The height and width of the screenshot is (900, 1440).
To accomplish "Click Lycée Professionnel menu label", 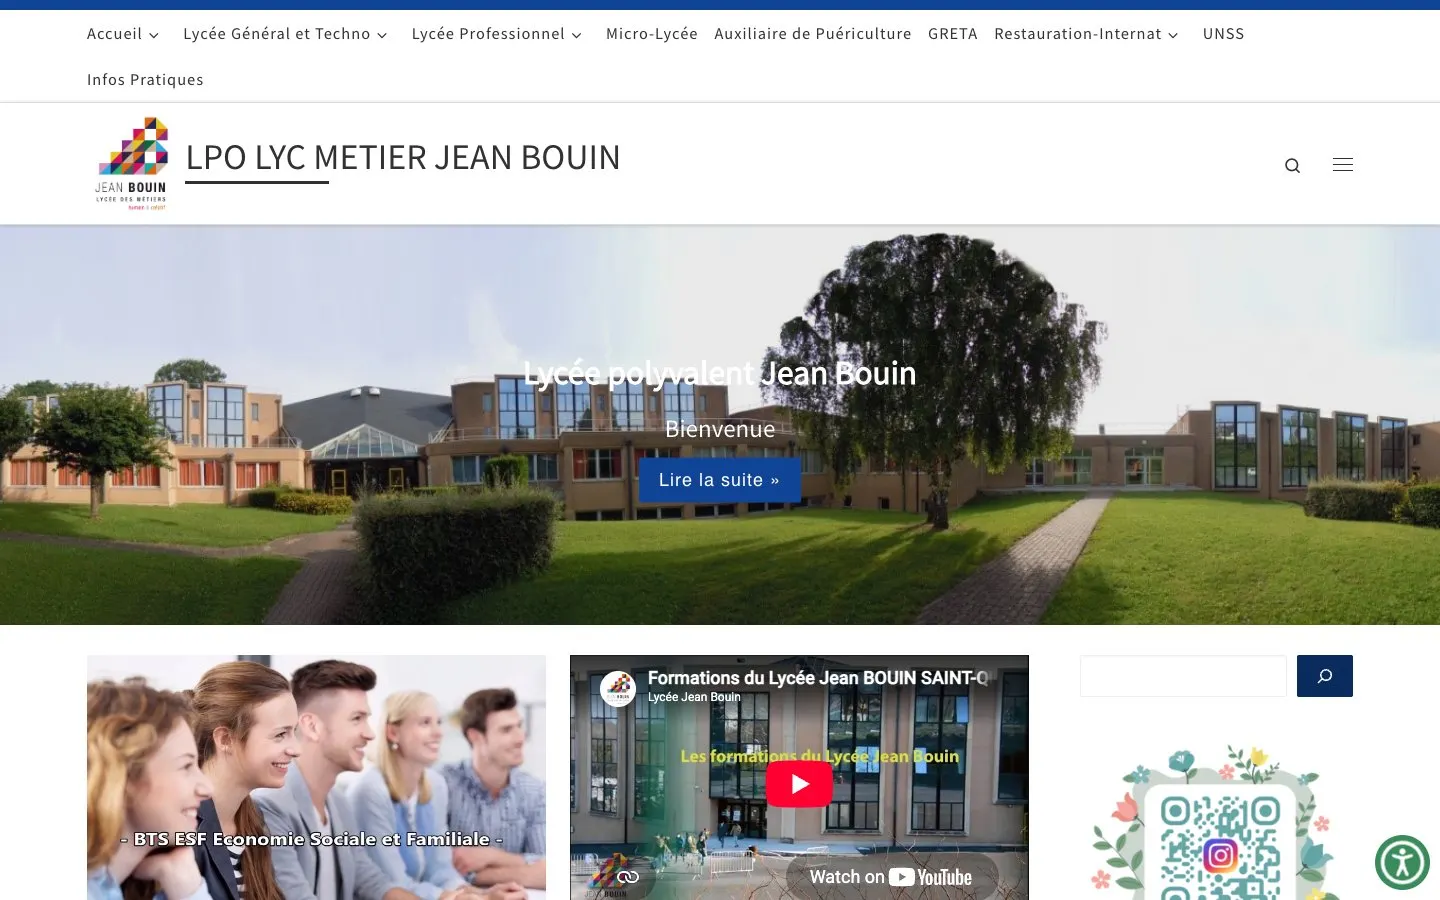I will tap(488, 34).
